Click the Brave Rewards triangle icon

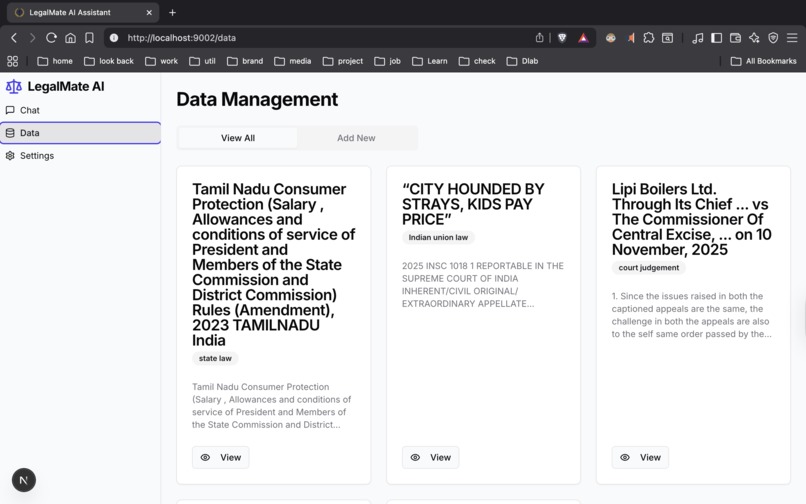tap(583, 38)
